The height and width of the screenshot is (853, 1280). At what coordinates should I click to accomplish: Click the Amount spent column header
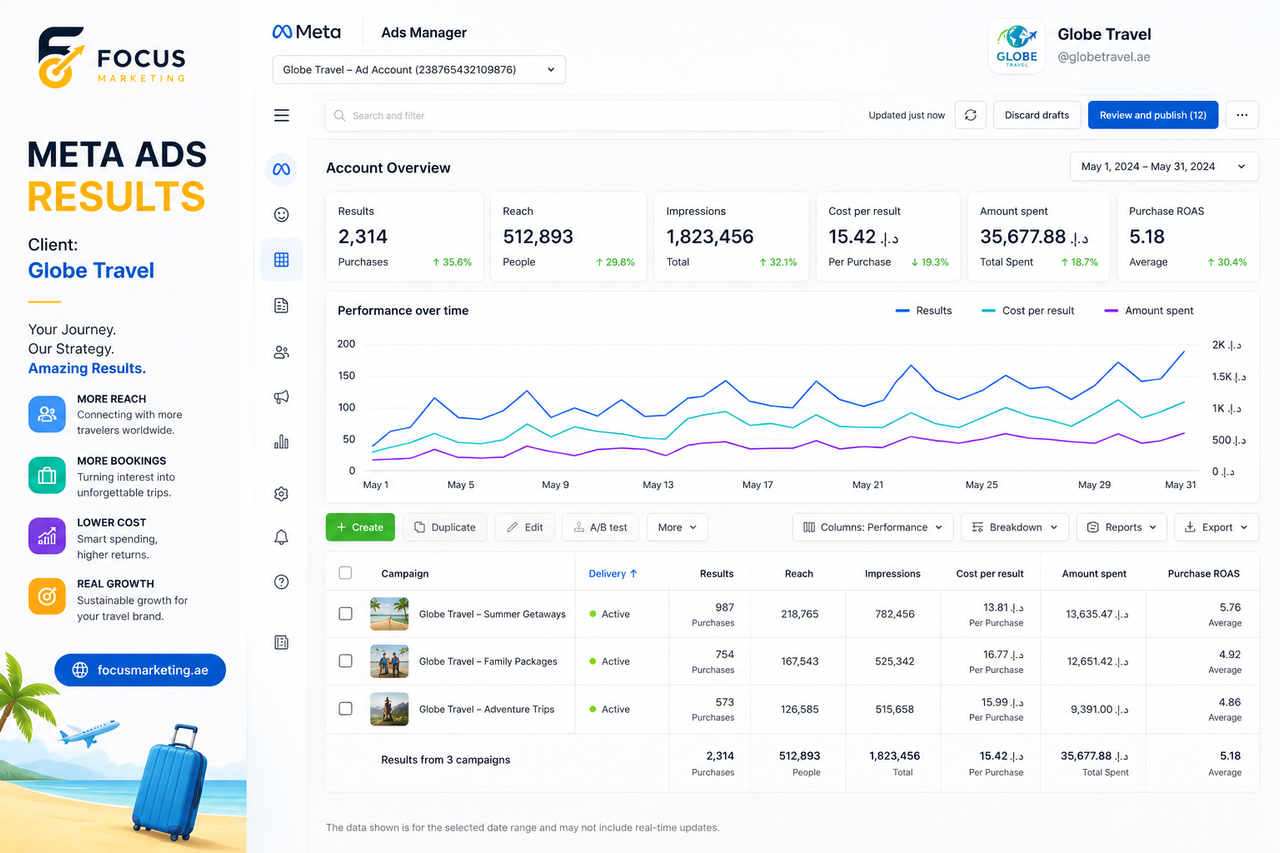[1094, 574]
